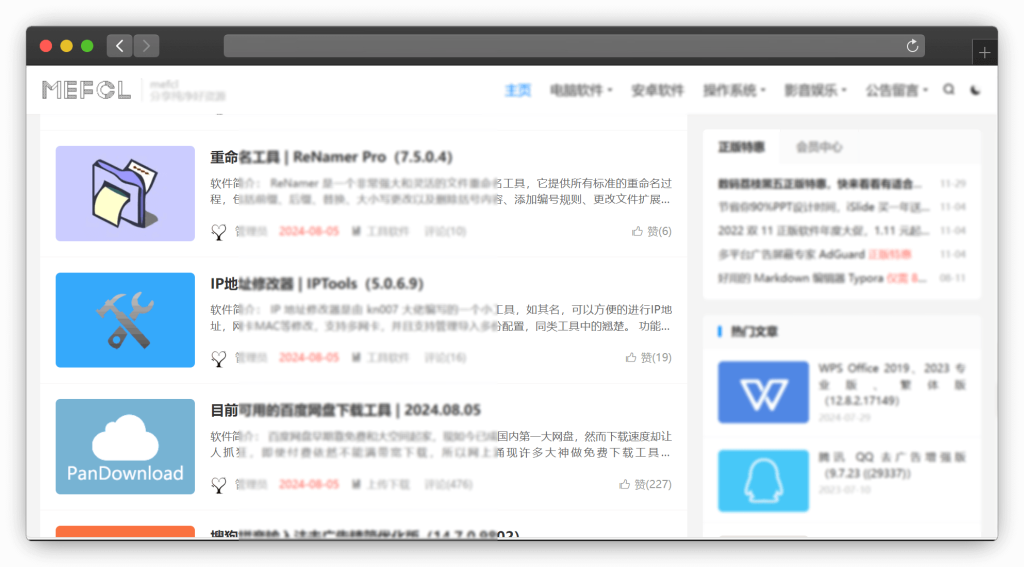The width and height of the screenshot is (1024, 567).
Task: Expand the 影音娱乐 dropdown menu
Action: 815,90
